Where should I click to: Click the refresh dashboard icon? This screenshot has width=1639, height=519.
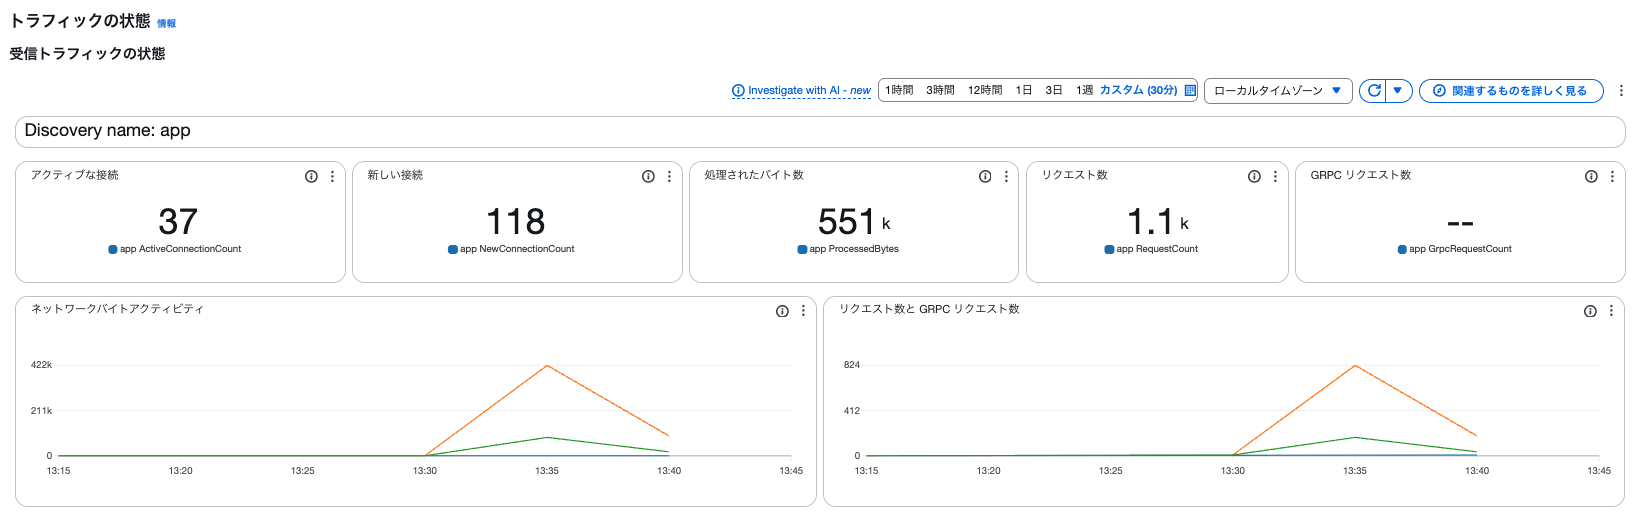coord(1374,90)
